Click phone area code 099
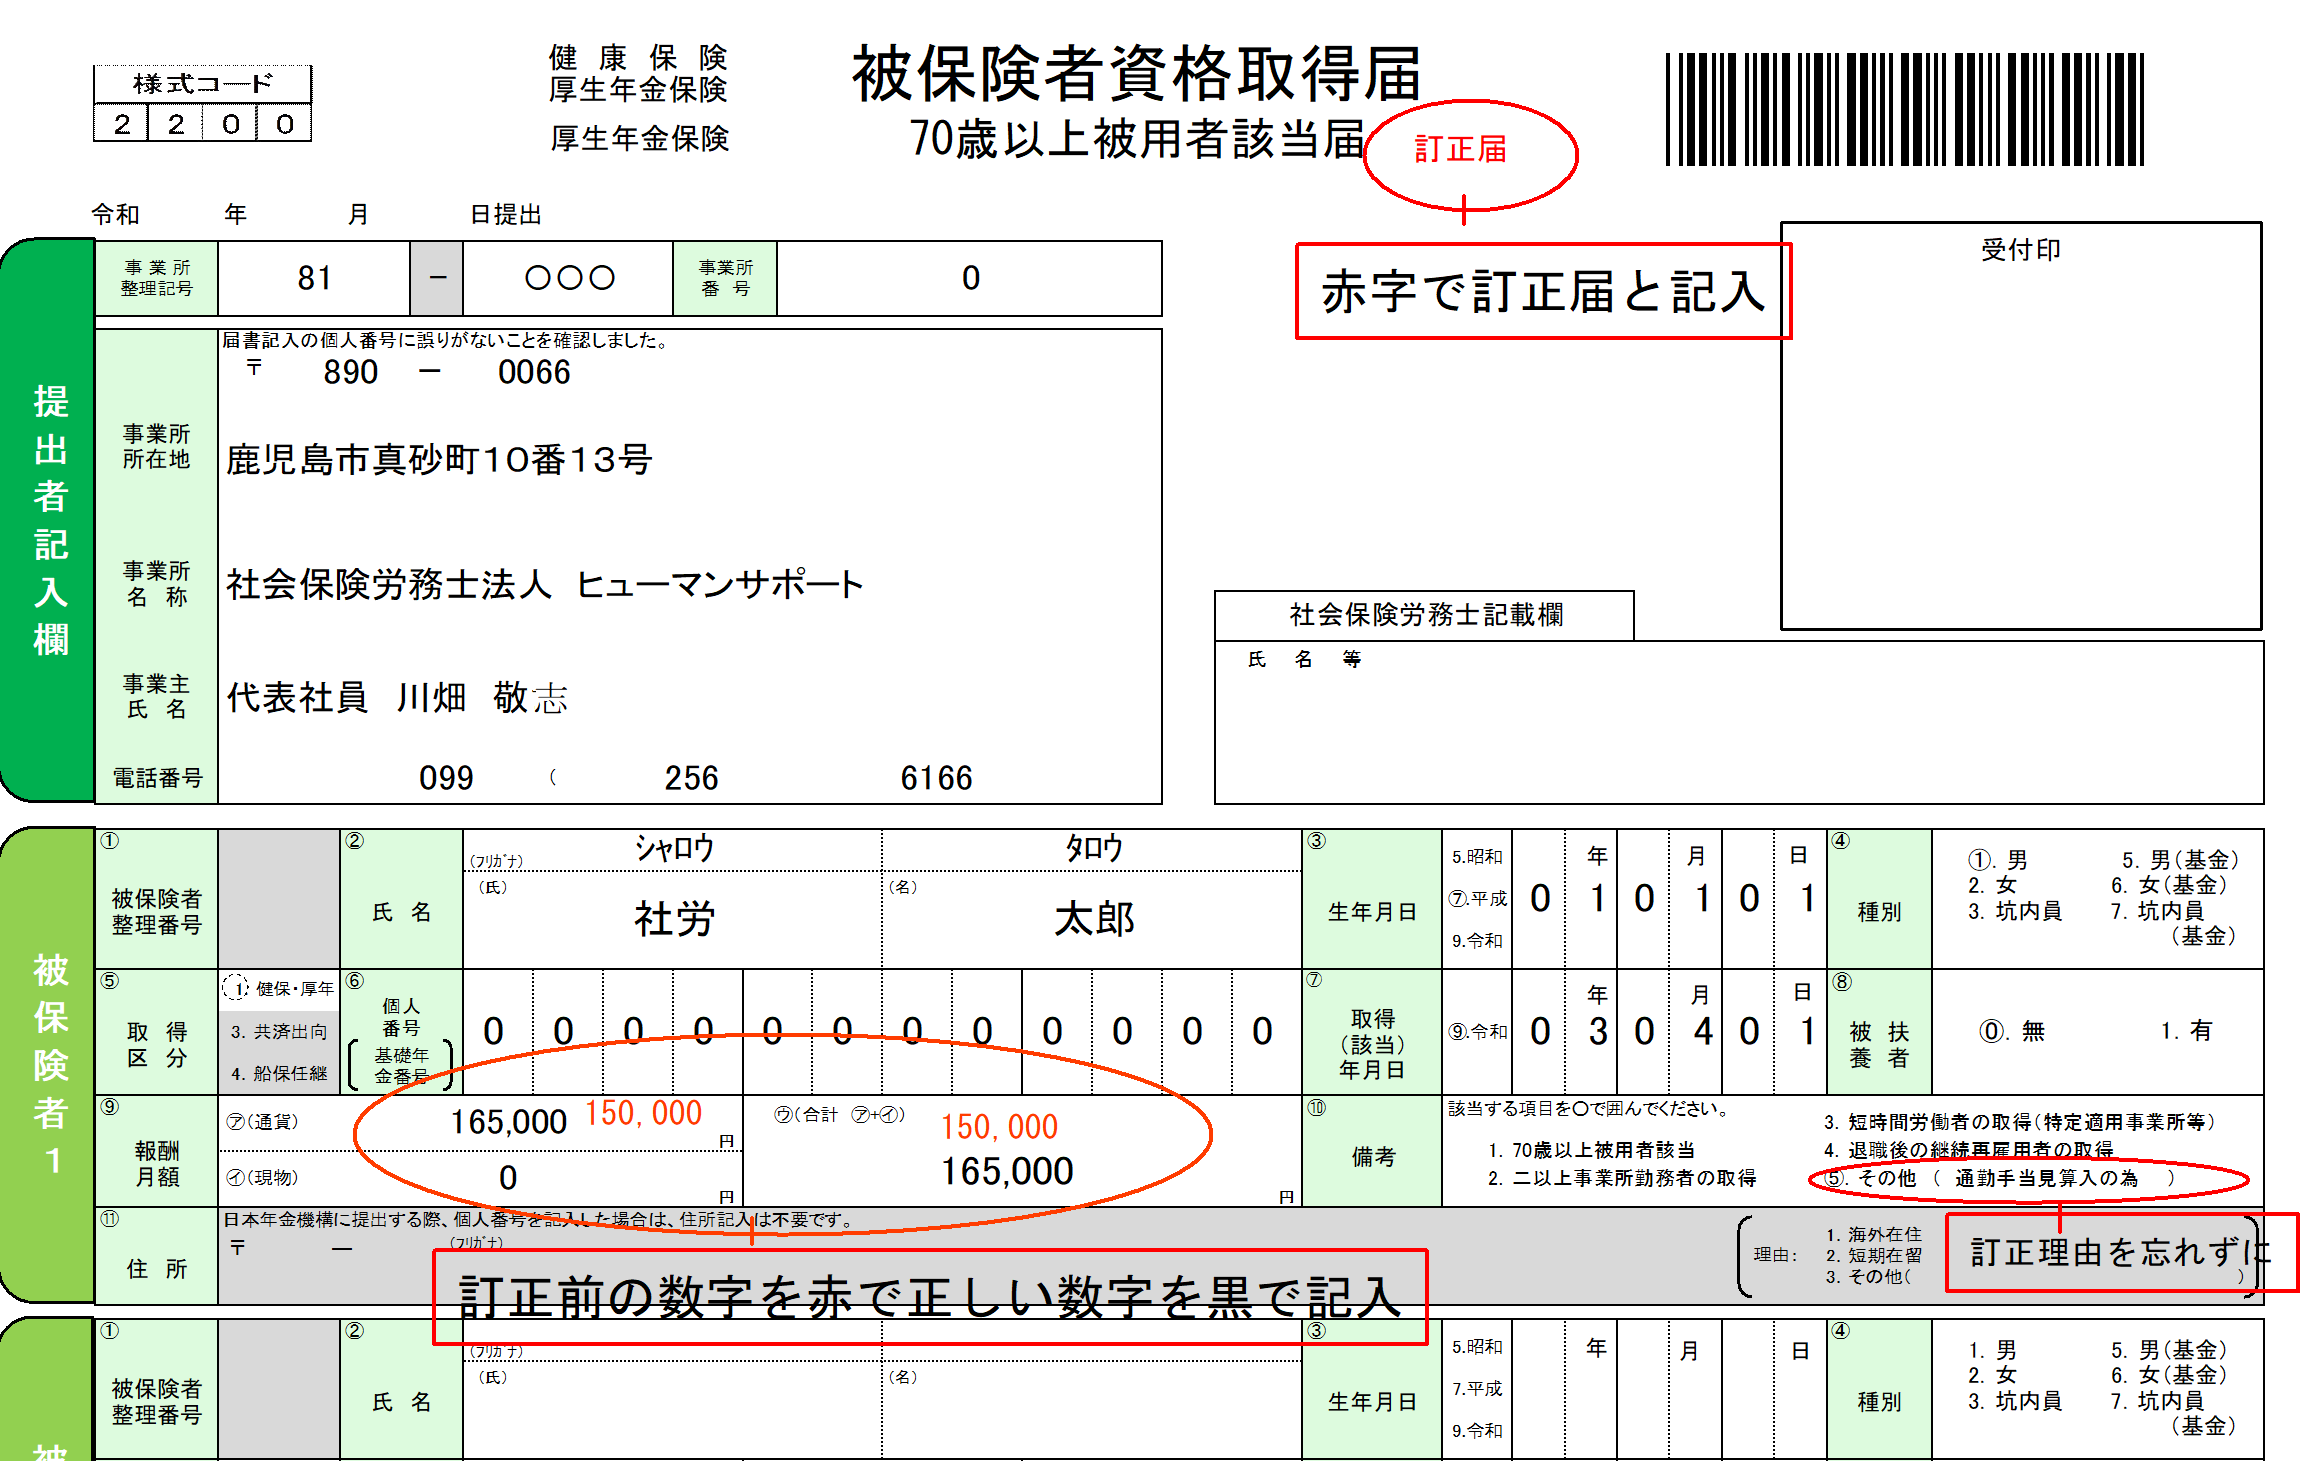This screenshot has height=1461, width=2318. [x=446, y=778]
